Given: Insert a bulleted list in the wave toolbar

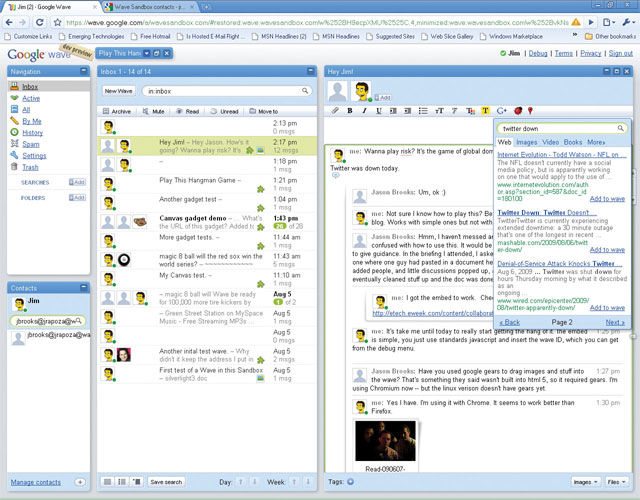Looking at the screenshot, I should click(423, 111).
